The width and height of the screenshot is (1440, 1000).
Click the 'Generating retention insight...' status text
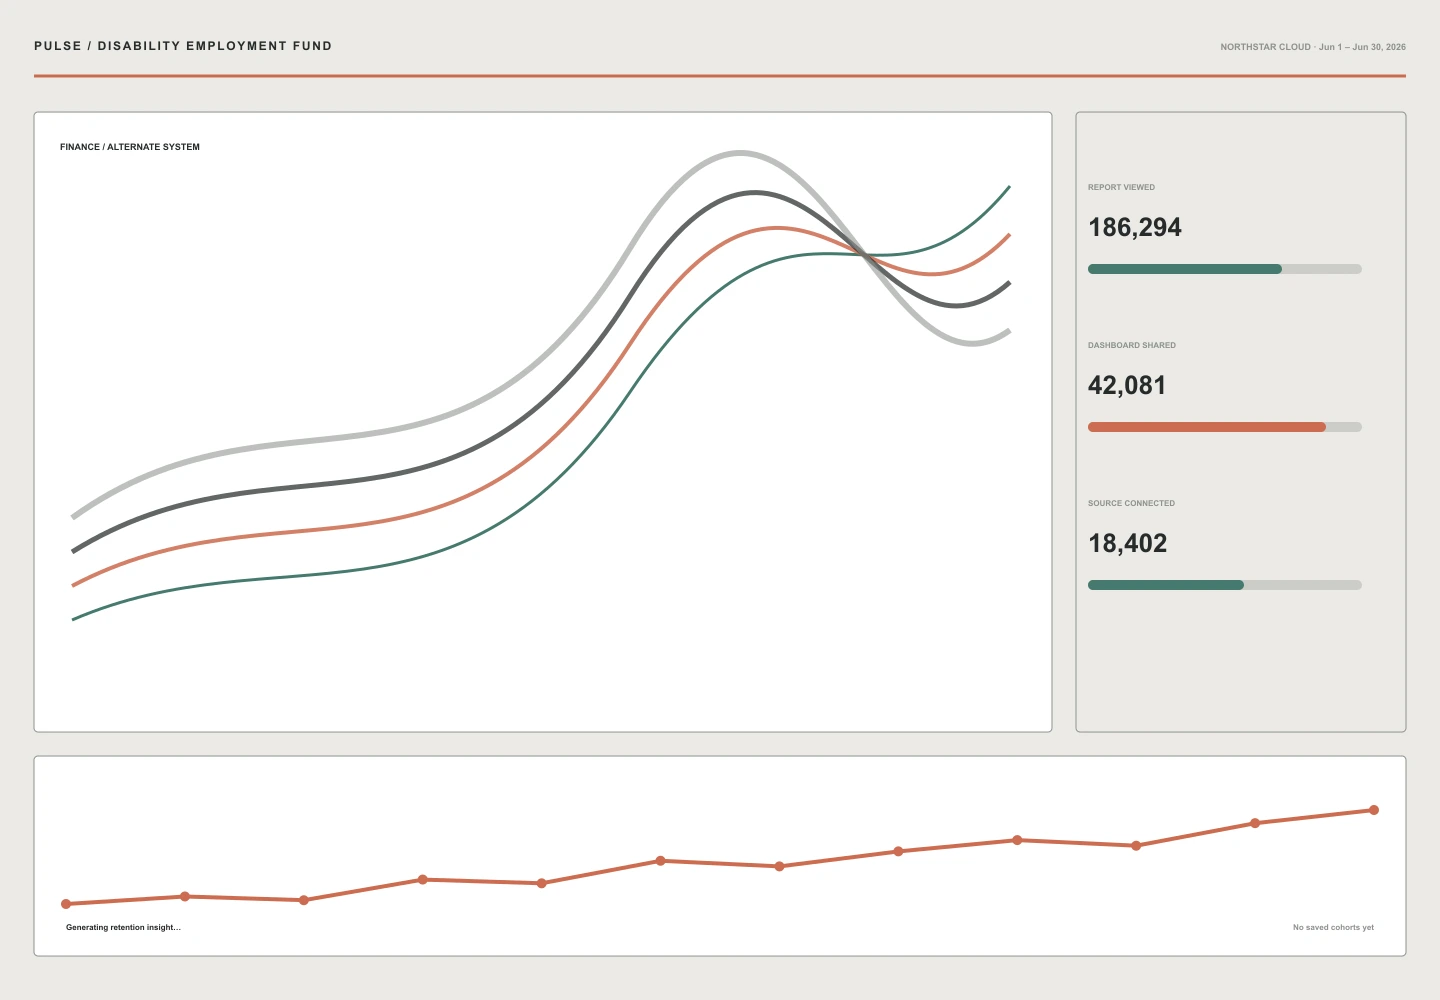tap(123, 928)
